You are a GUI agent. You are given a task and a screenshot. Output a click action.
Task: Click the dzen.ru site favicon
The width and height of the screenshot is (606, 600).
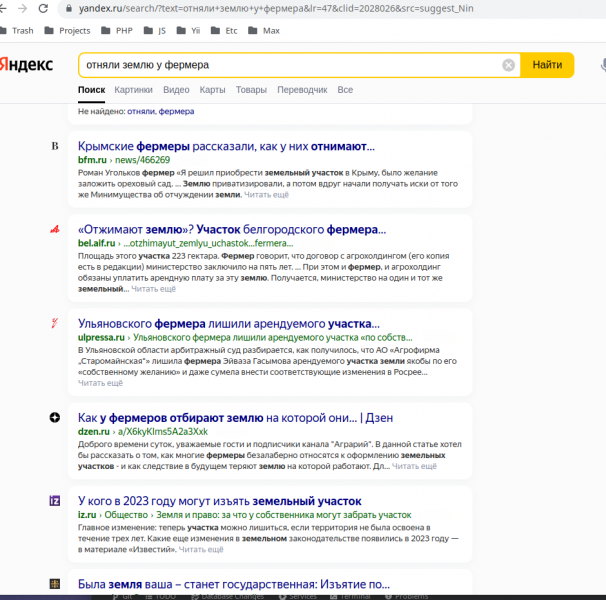click(55, 418)
